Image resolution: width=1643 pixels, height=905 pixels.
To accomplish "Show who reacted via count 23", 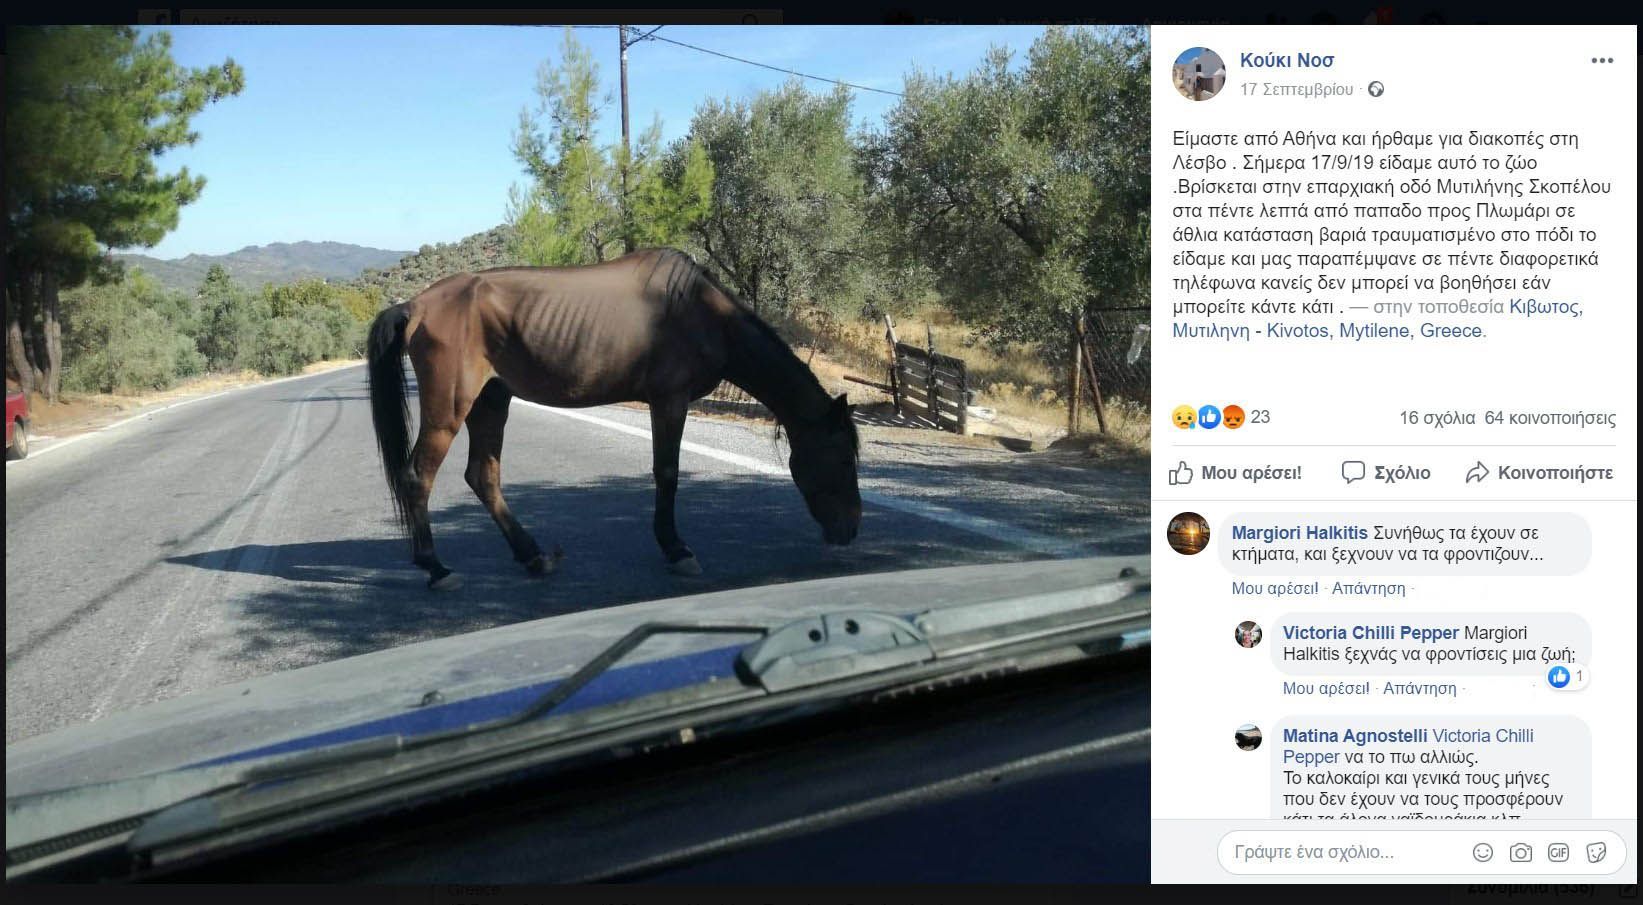I will click(x=1260, y=417).
